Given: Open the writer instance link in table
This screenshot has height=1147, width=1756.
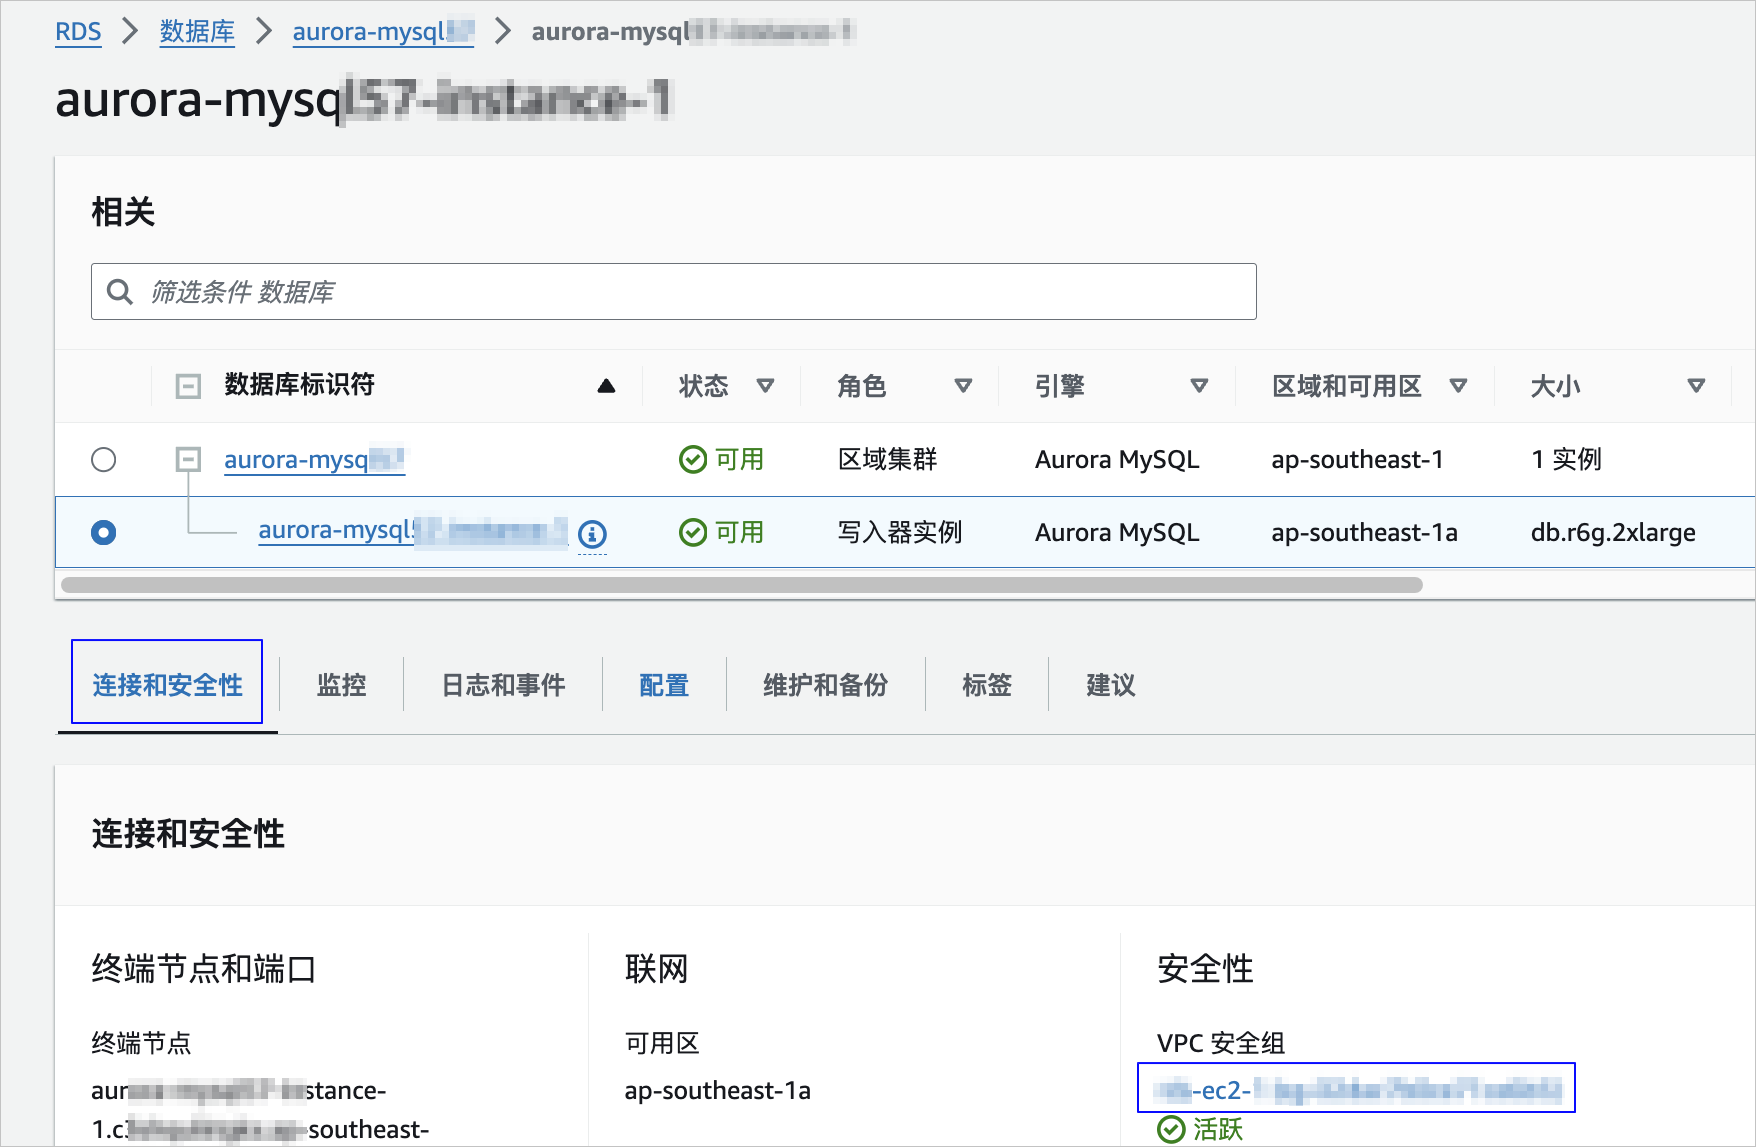Looking at the screenshot, I should [x=413, y=531].
